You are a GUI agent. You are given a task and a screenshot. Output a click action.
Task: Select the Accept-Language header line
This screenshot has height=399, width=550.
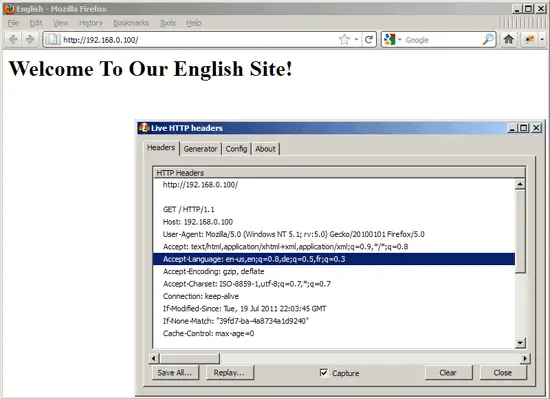click(334, 259)
